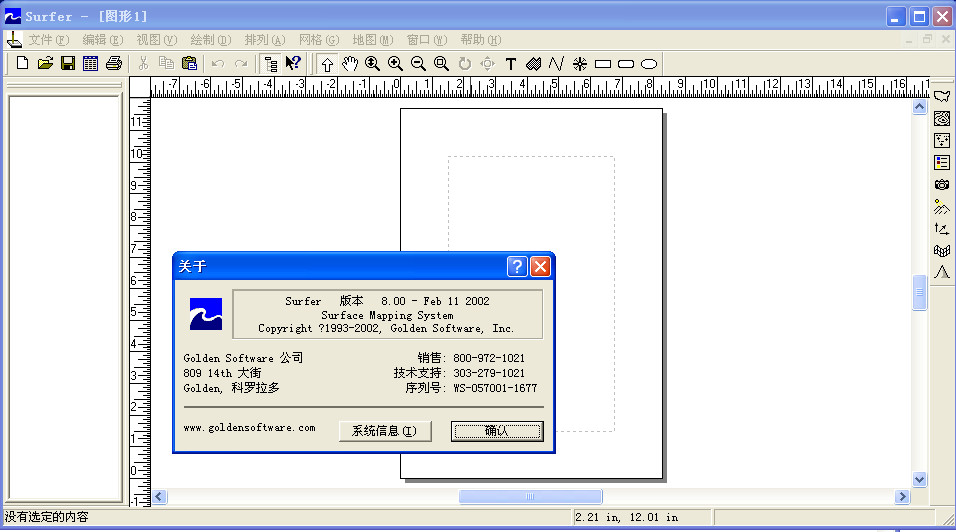Viewport: 956px width, 532px height.
Task: Select the Ellipse drawing tool
Action: click(x=649, y=63)
